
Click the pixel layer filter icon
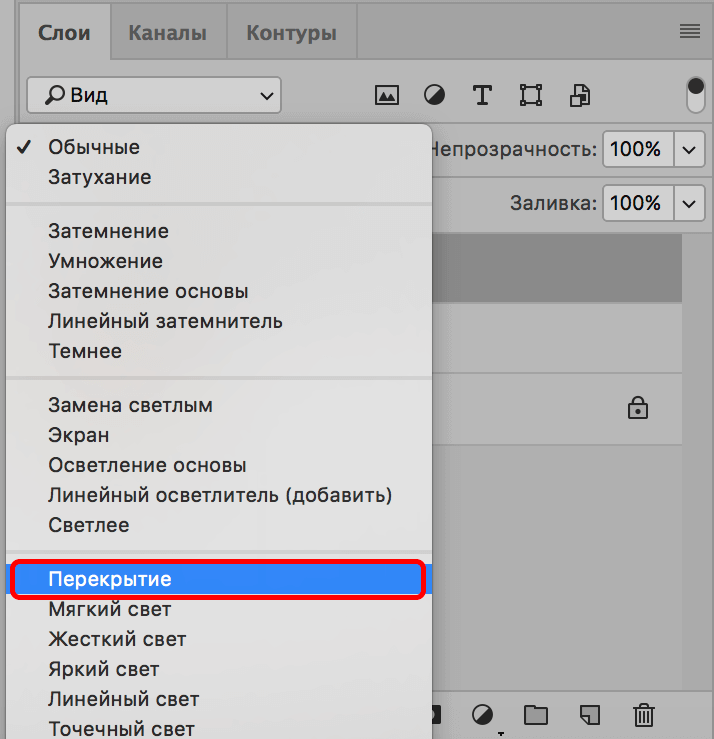coord(387,95)
